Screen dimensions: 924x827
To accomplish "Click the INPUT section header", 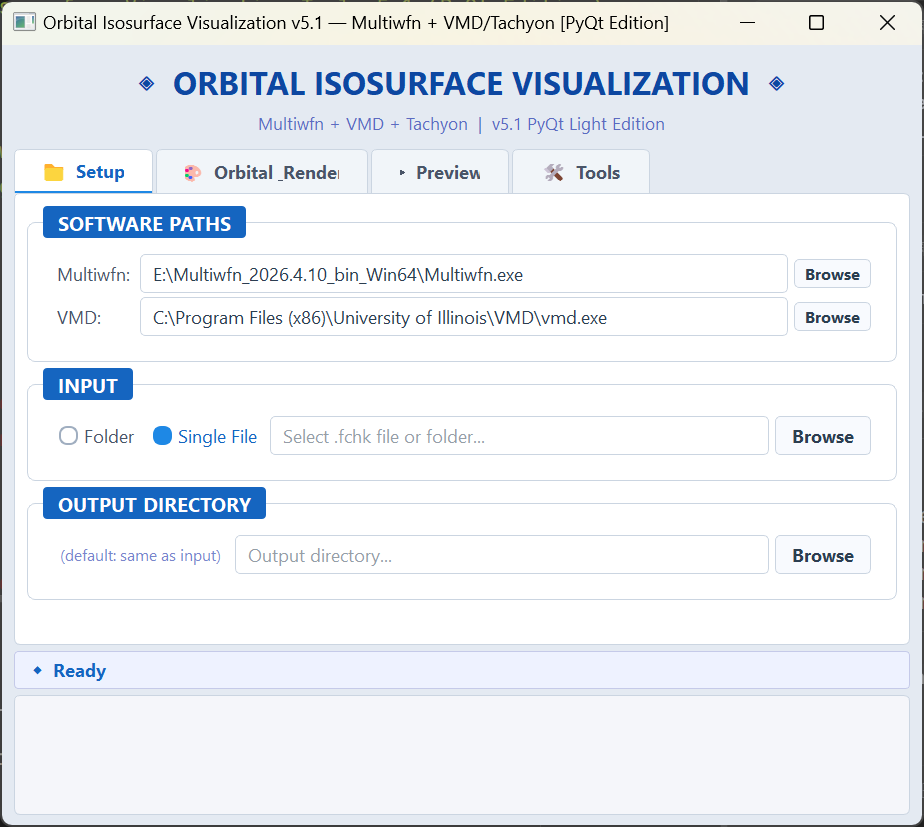I will [88, 385].
